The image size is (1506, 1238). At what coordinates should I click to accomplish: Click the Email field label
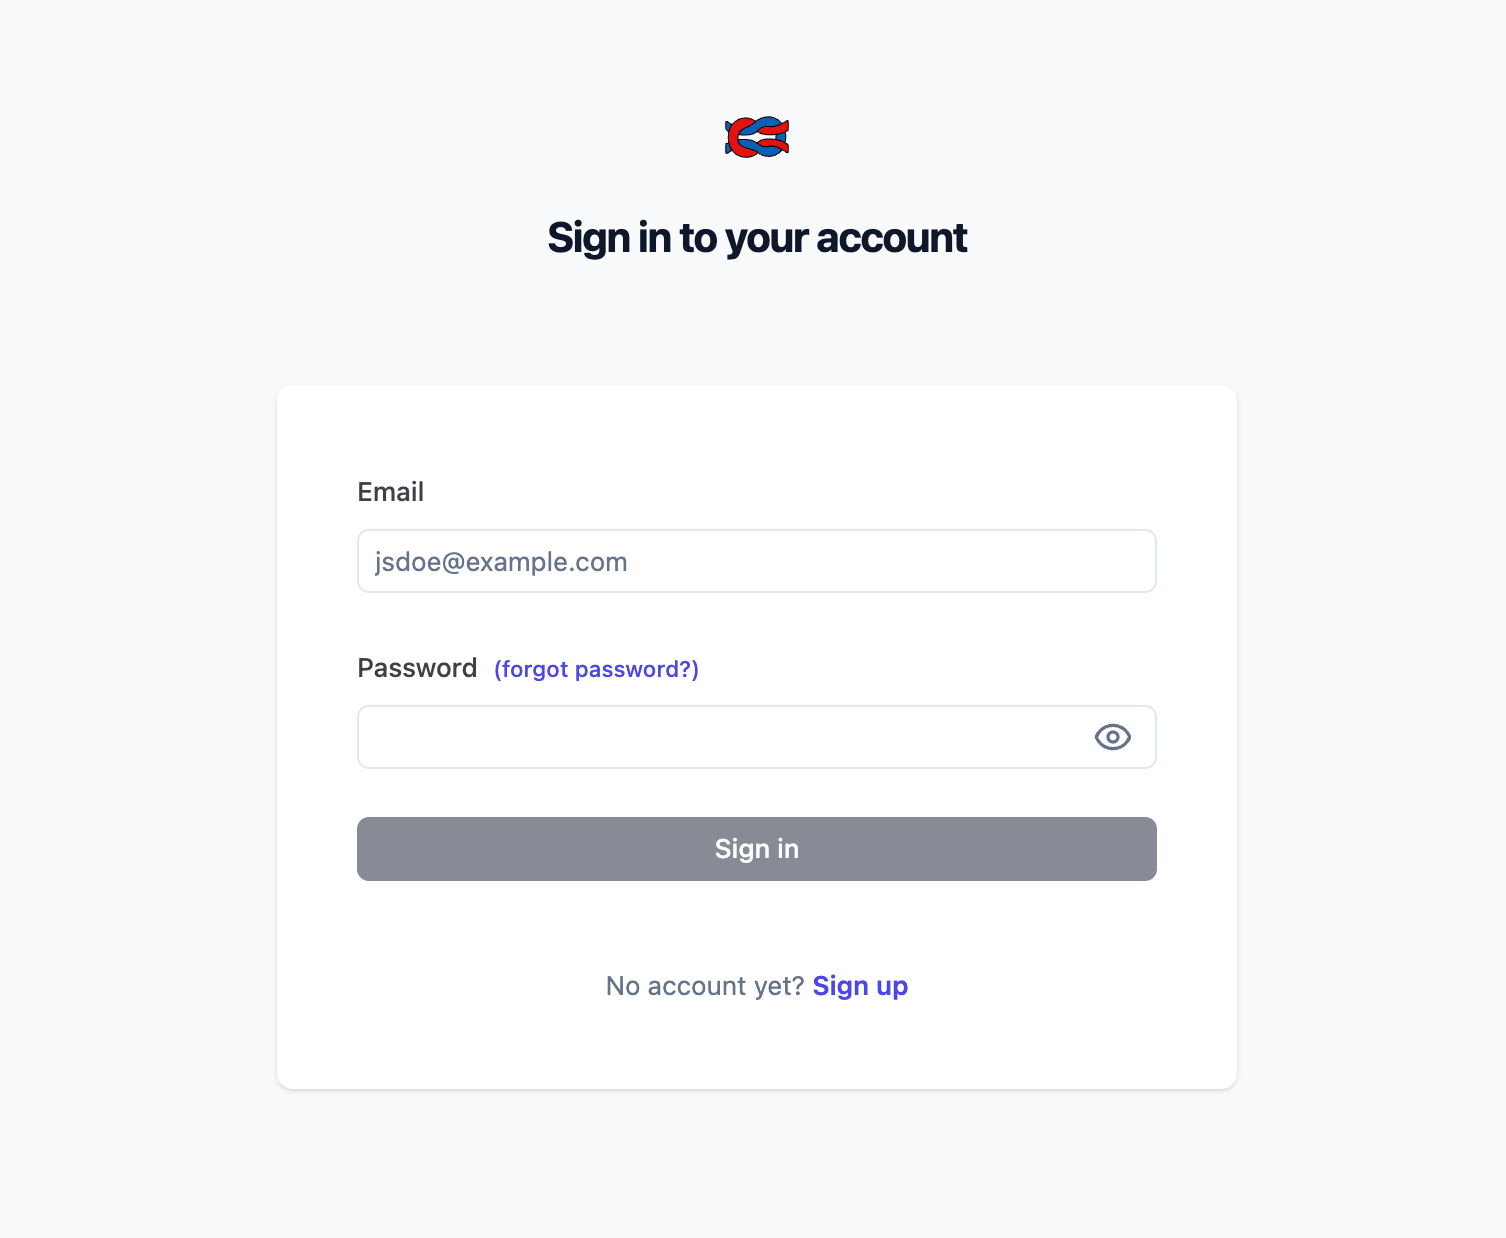391,492
